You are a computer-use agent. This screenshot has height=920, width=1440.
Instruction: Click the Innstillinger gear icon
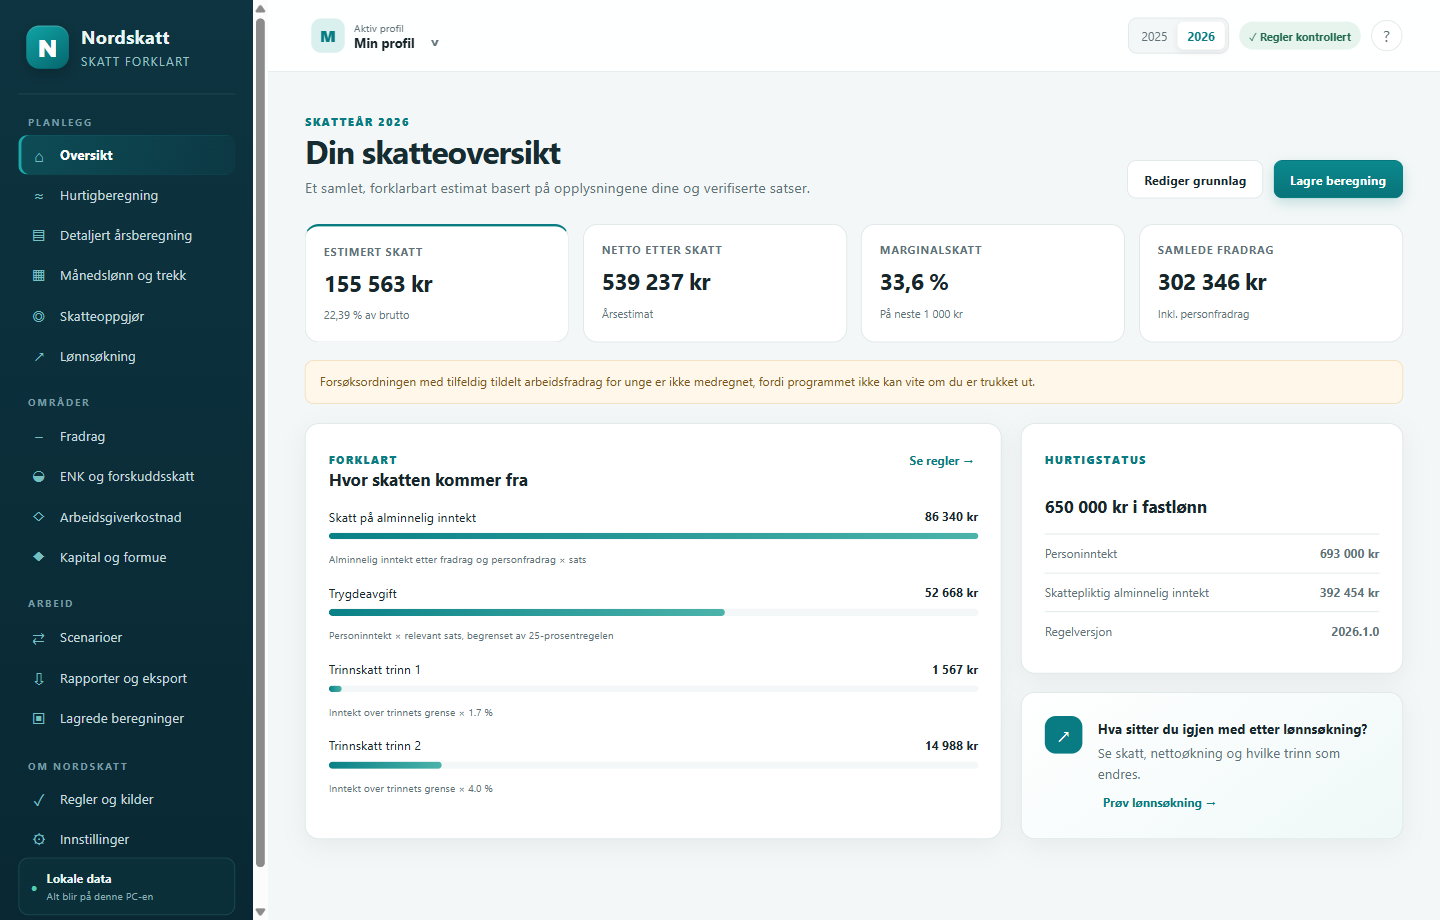tap(39, 839)
